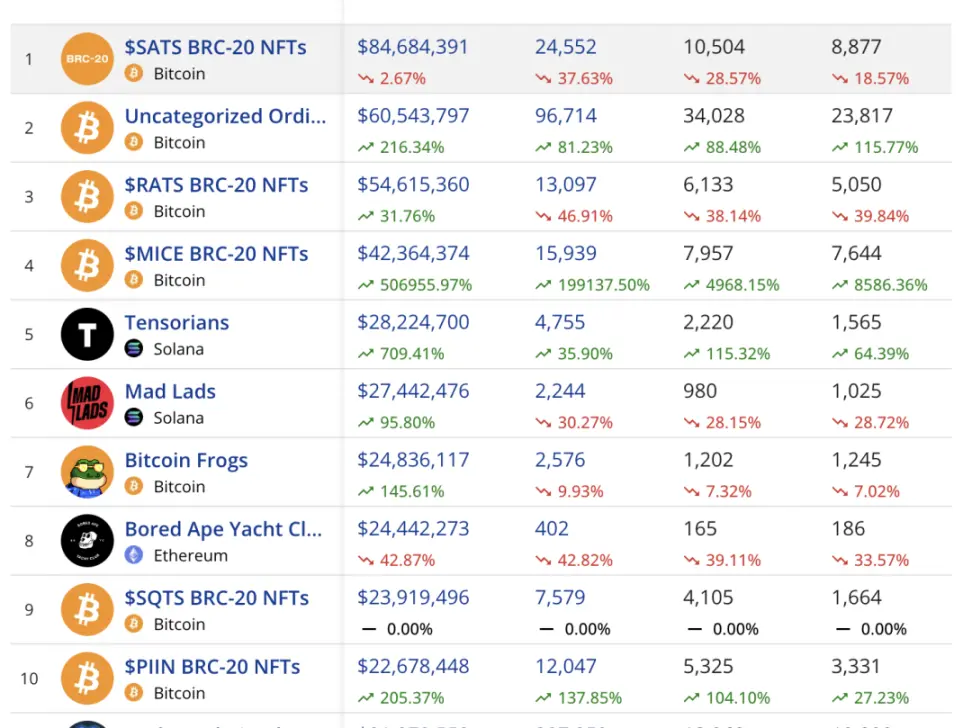This screenshot has width=972, height=728.
Task: Click the $22,678,448 volume for $PIIN
Action: click(x=413, y=667)
